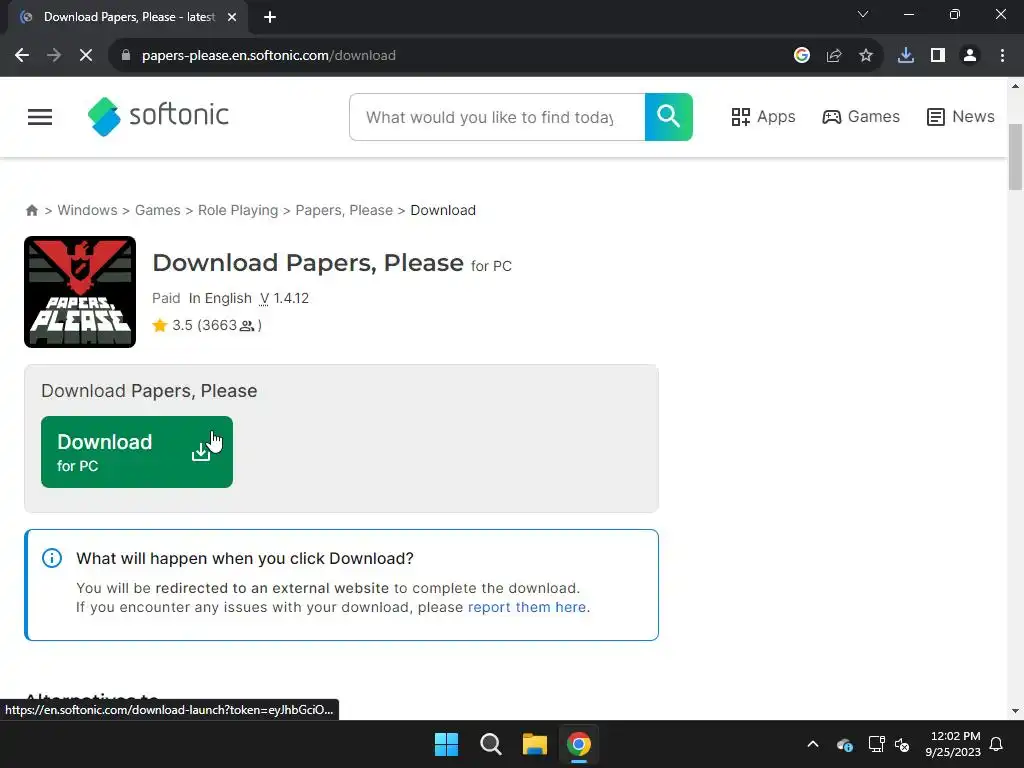Click the Google icon in address bar

tap(802, 56)
